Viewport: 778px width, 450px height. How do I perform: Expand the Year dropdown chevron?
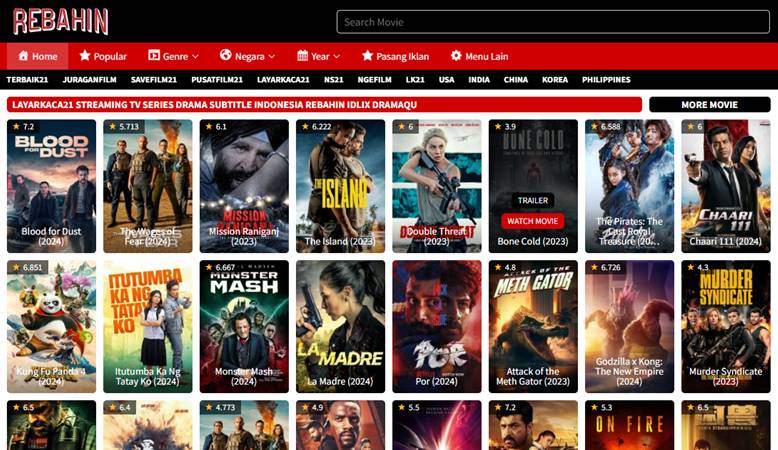(336, 57)
